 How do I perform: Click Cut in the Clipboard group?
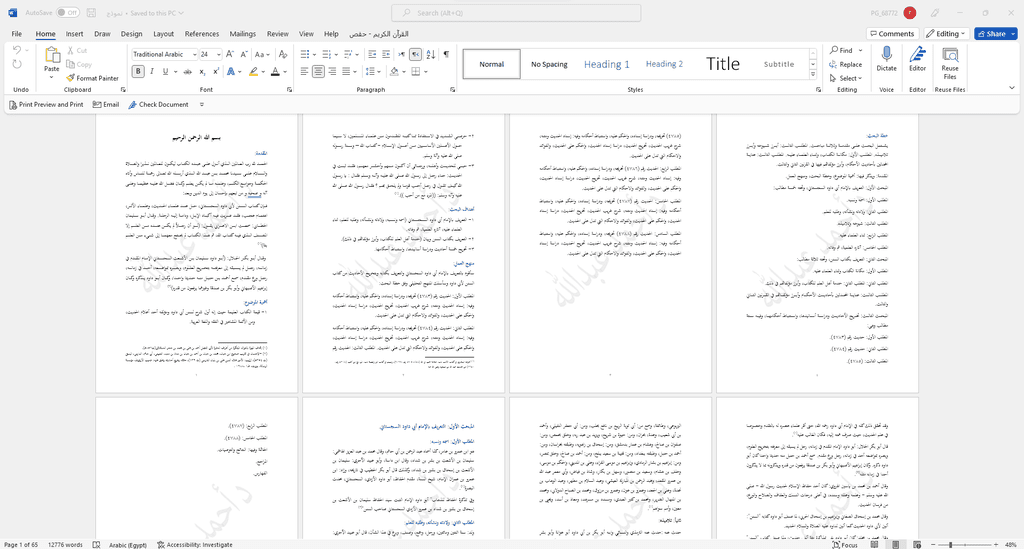[x=77, y=50]
